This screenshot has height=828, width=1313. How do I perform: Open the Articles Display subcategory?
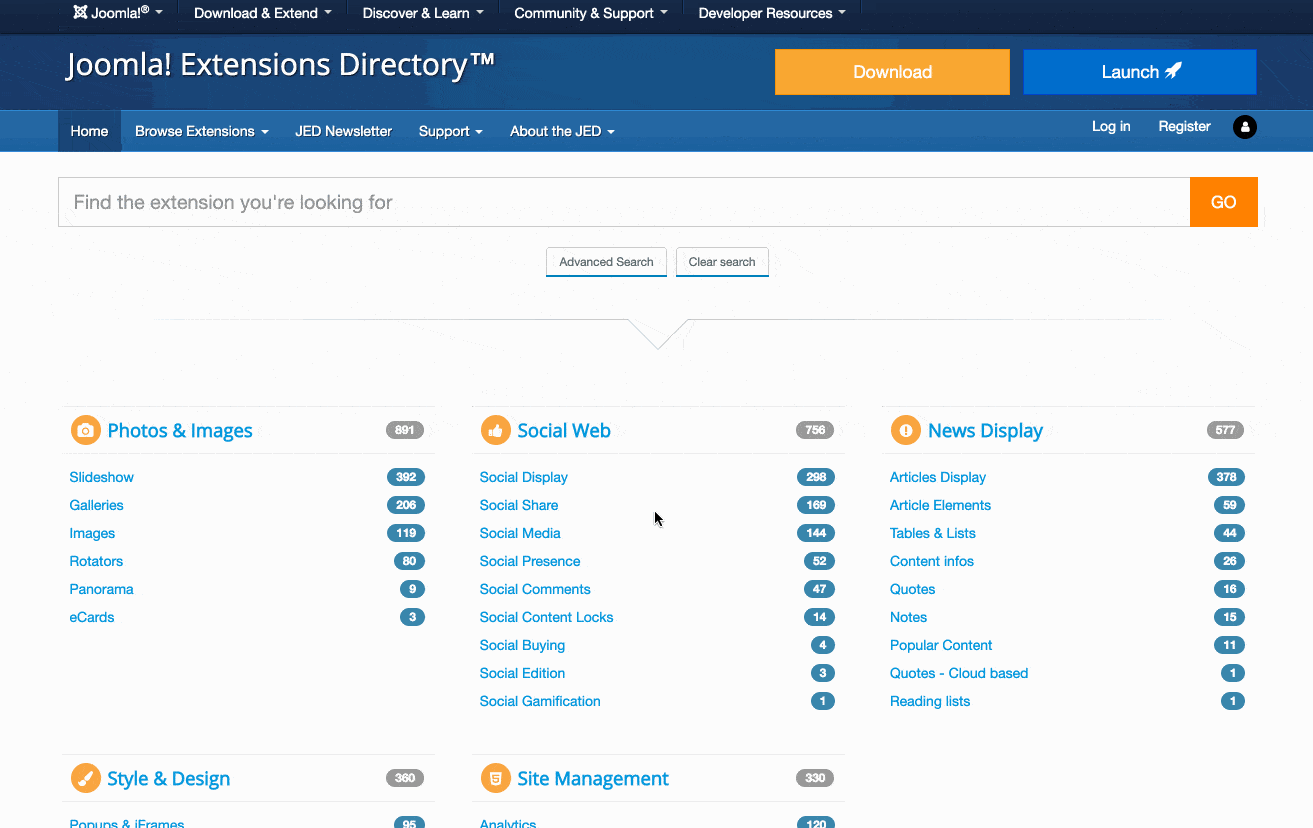point(938,477)
